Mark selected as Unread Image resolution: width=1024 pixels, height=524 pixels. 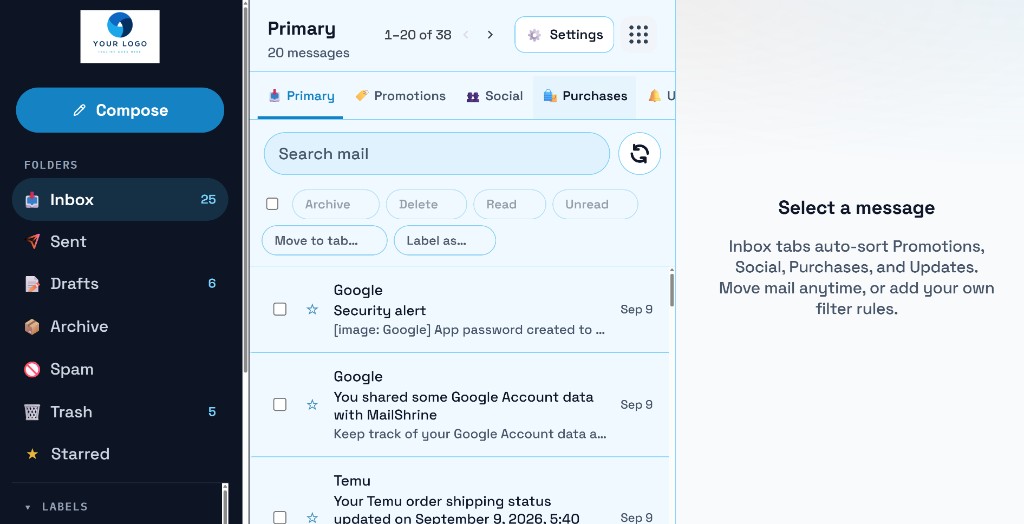coord(595,205)
